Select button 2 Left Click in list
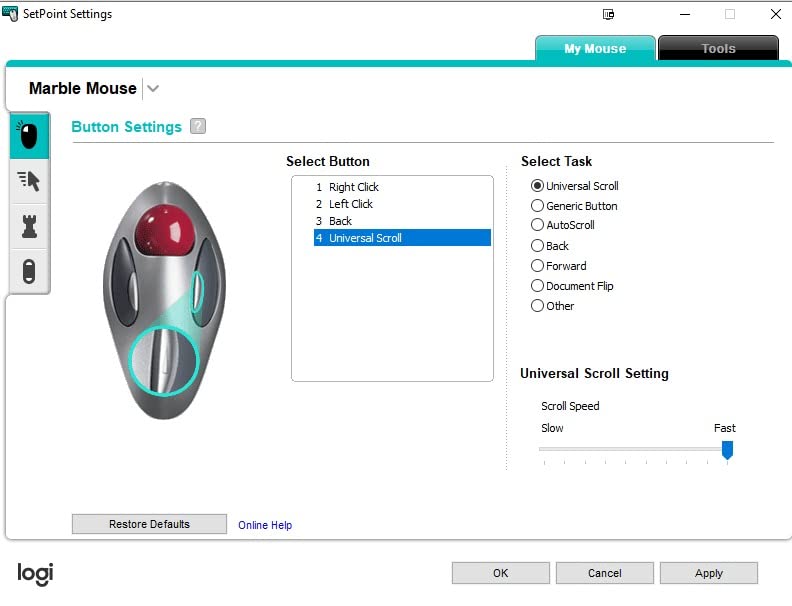Image resolution: width=792 pixels, height=606 pixels. click(402, 204)
